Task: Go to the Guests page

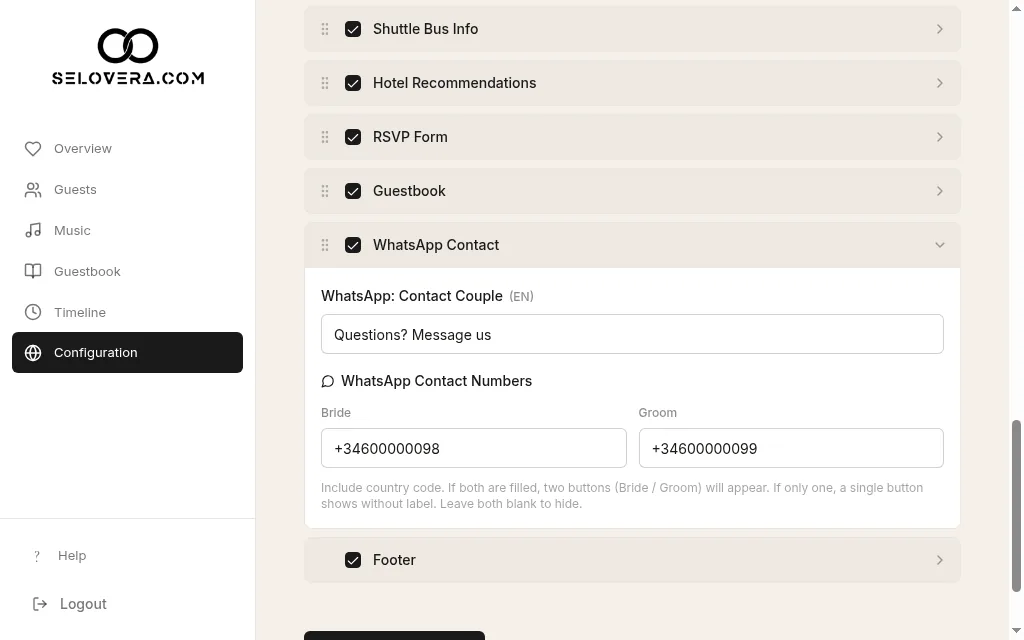Action: point(127,190)
